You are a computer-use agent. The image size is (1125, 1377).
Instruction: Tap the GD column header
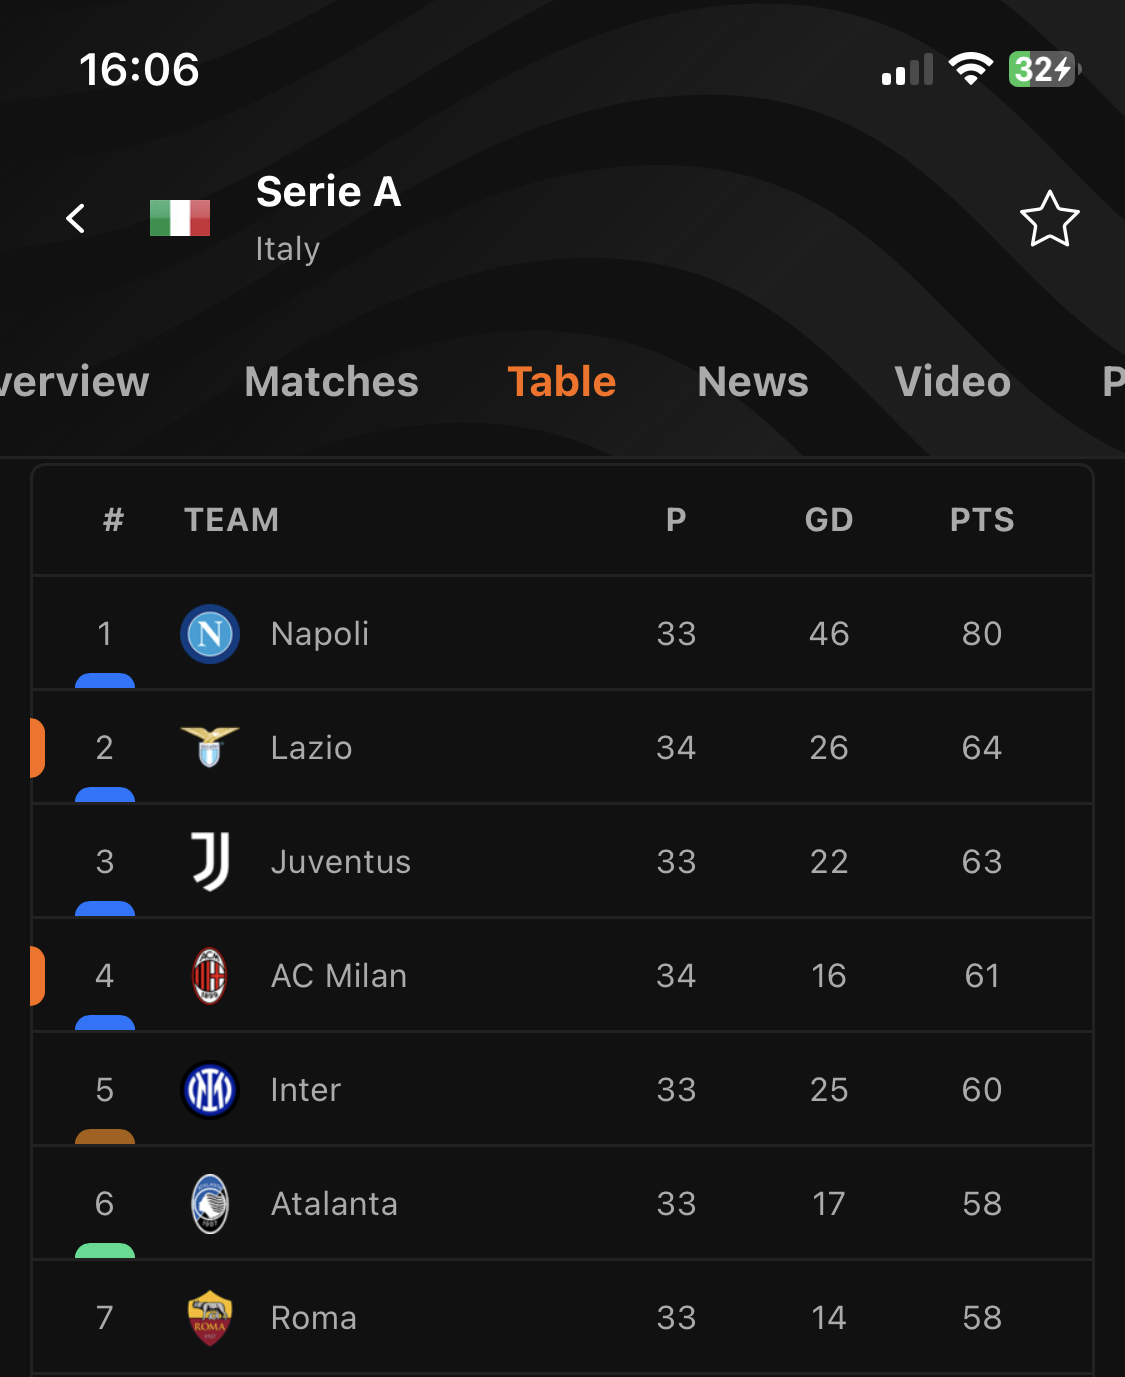tap(829, 520)
